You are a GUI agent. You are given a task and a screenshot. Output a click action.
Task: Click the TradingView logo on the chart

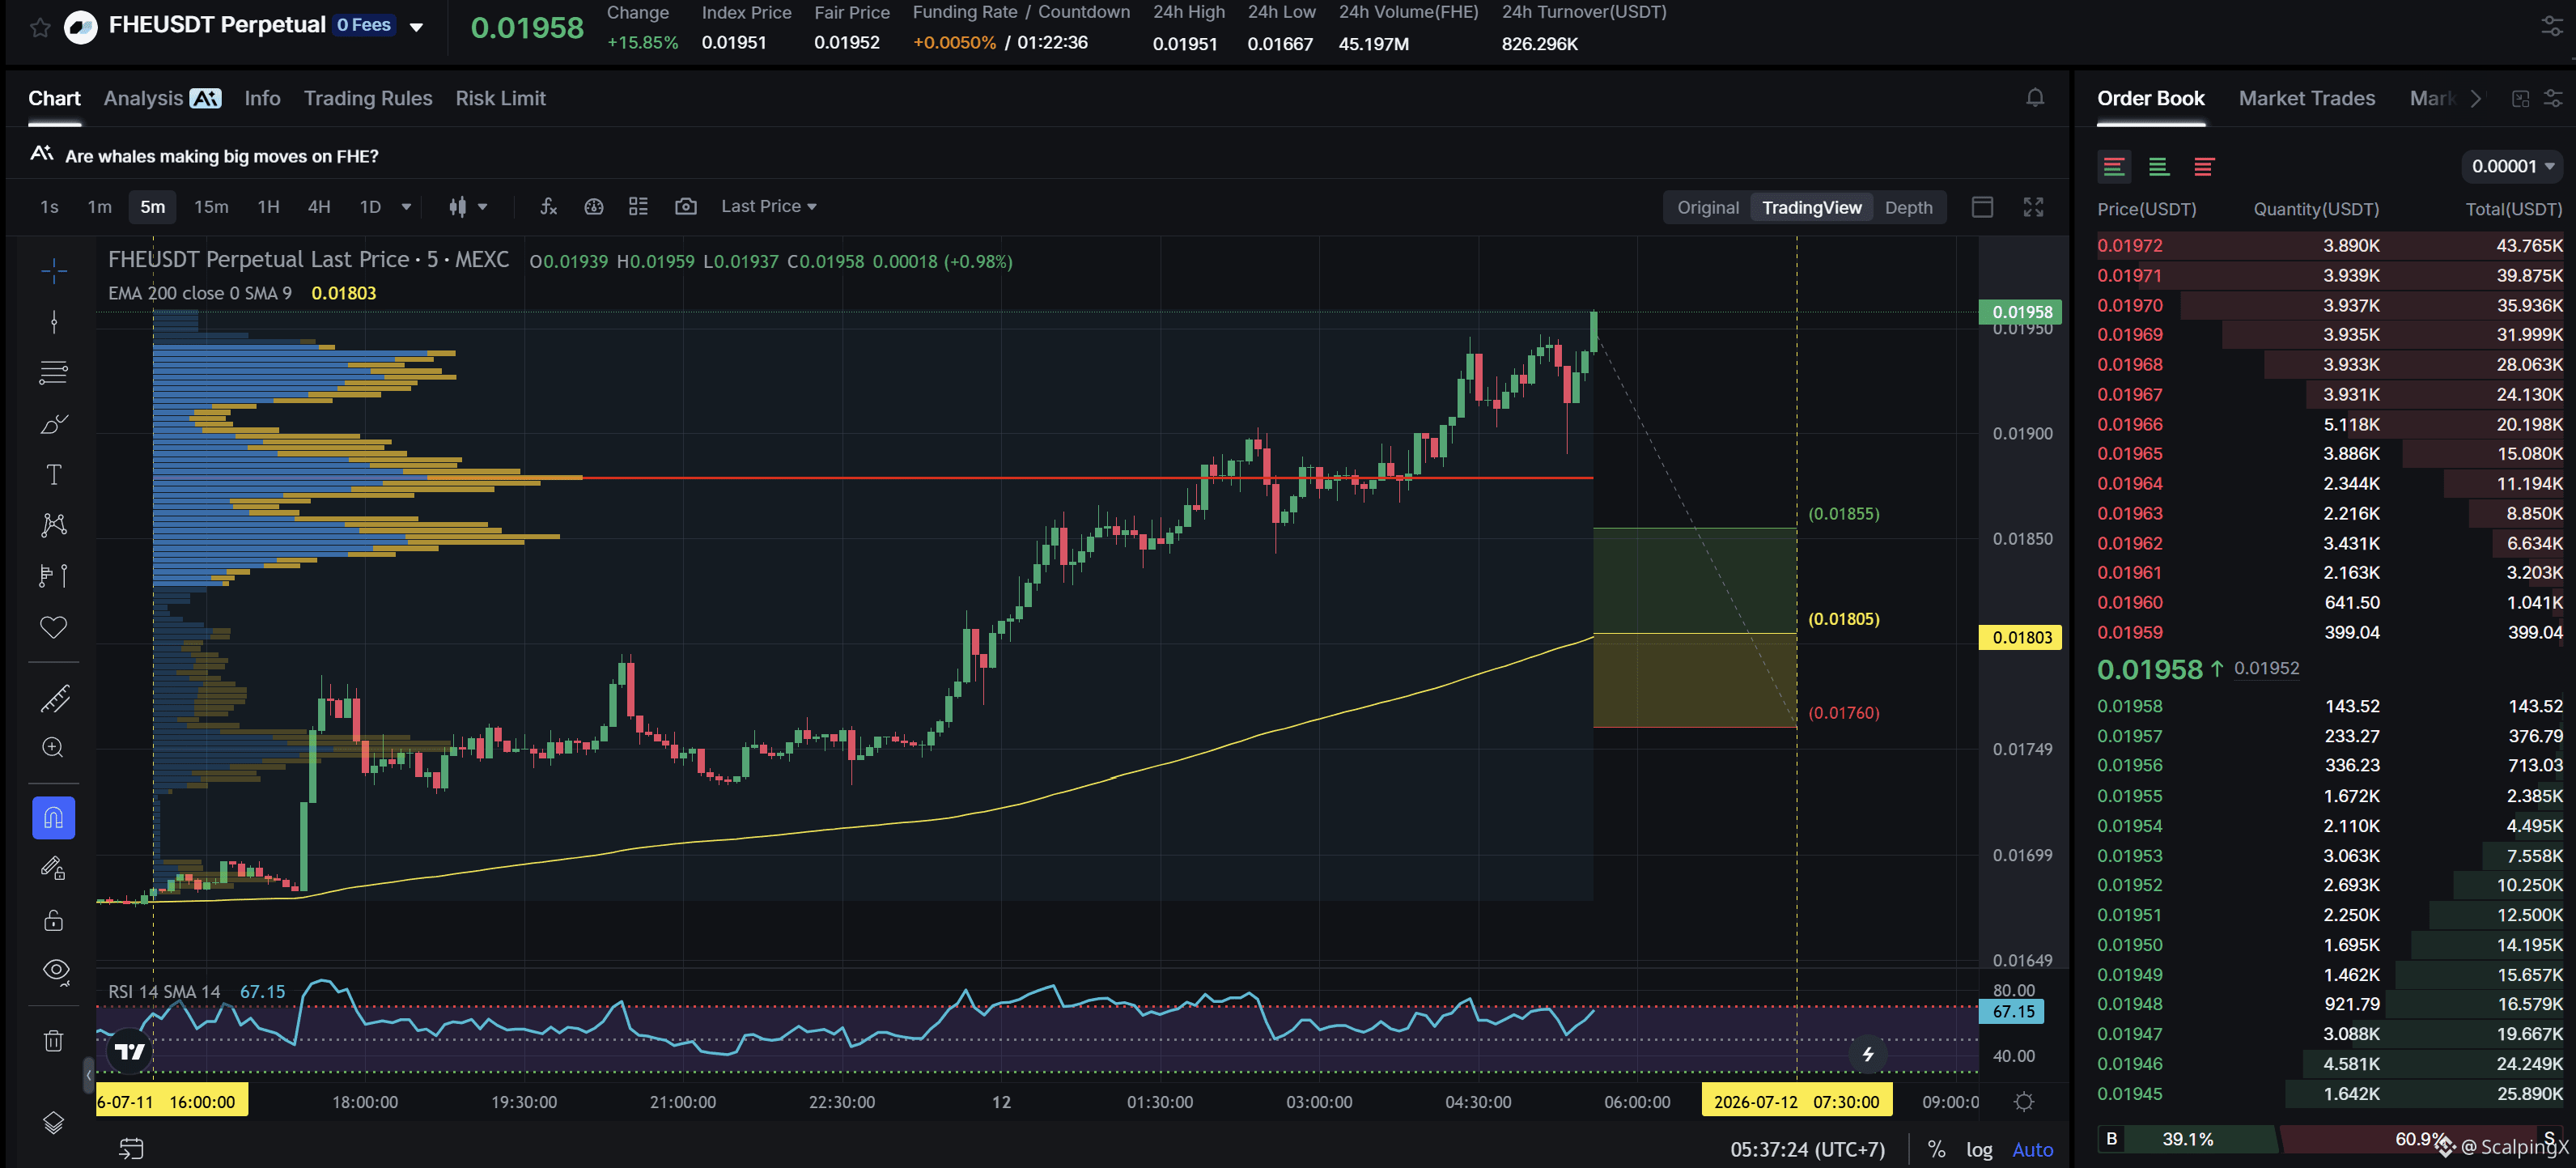[130, 1051]
